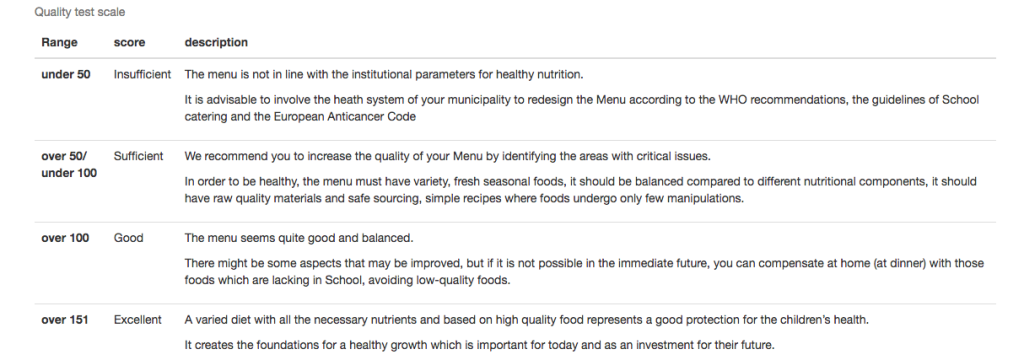Select the 'Good' score label
Image resolution: width=1024 pixels, height=360 pixels.
coord(128,238)
